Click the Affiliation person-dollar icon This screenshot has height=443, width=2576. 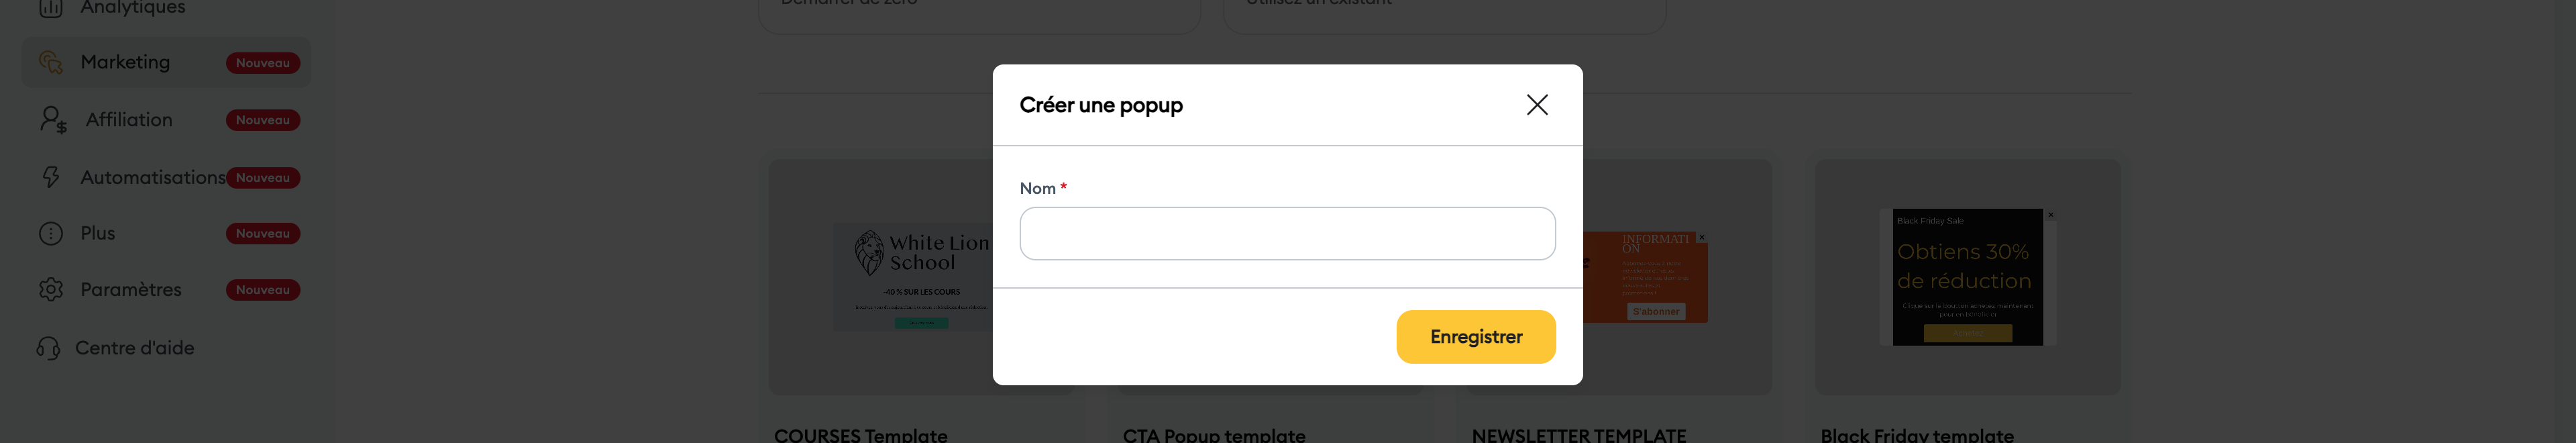point(53,120)
